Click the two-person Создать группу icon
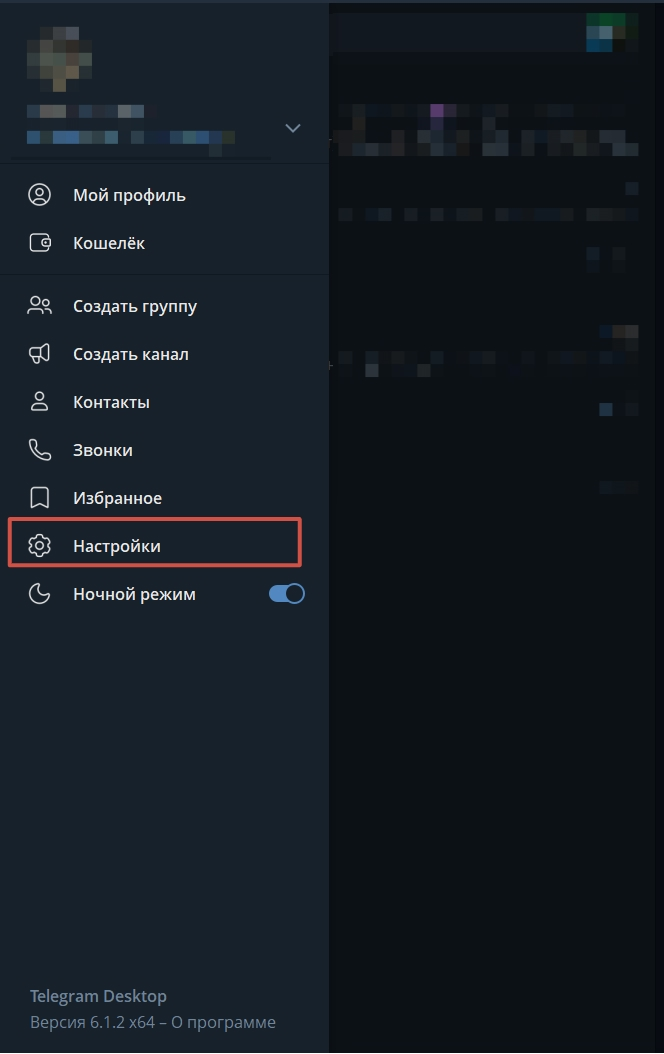Image resolution: width=664 pixels, height=1054 pixels. pos(39,306)
